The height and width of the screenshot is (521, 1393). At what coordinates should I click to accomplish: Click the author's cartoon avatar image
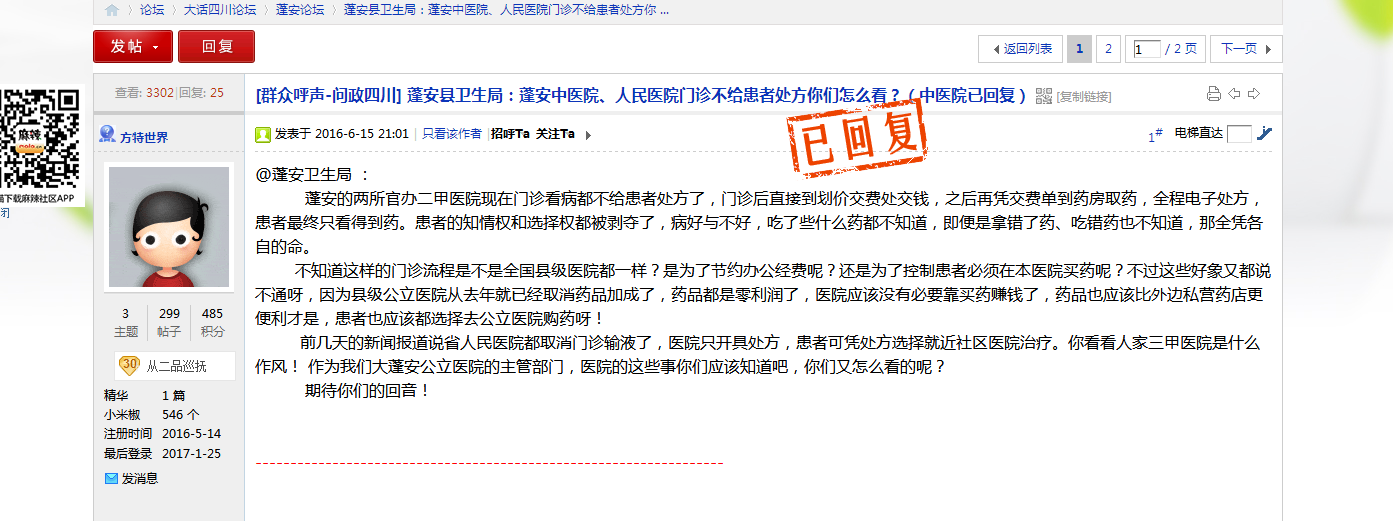168,226
